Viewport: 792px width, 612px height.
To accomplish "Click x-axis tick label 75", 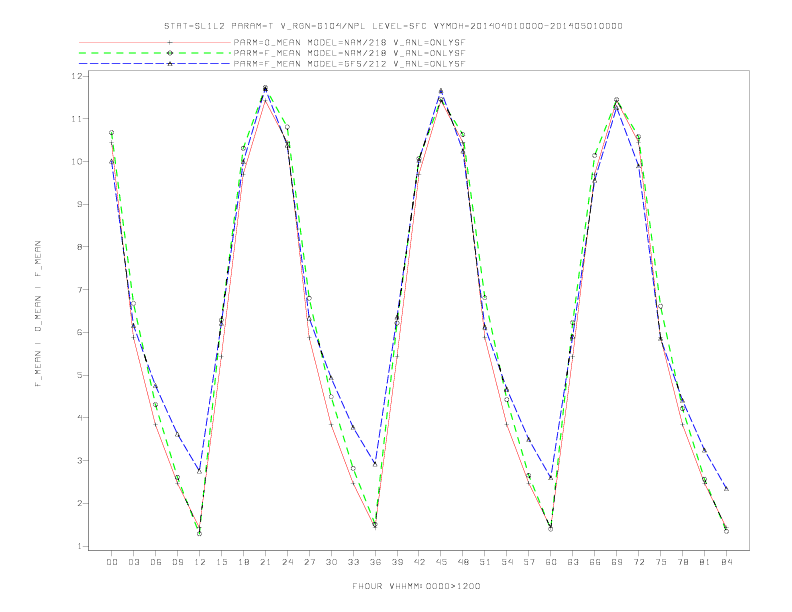I will click(x=661, y=562).
